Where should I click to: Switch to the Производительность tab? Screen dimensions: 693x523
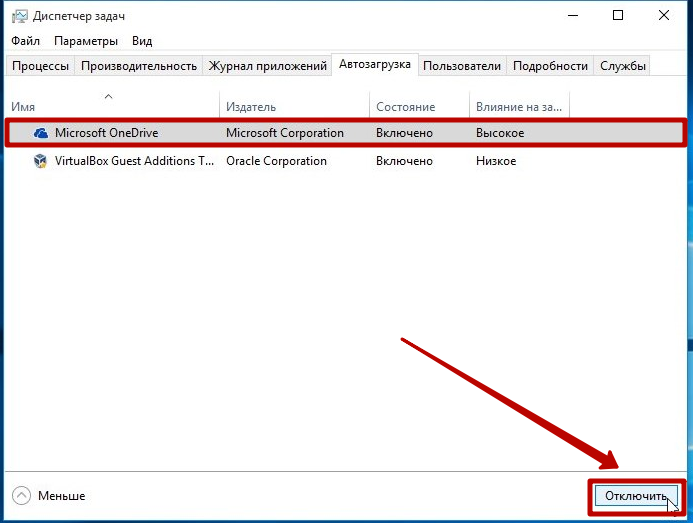tap(139, 66)
